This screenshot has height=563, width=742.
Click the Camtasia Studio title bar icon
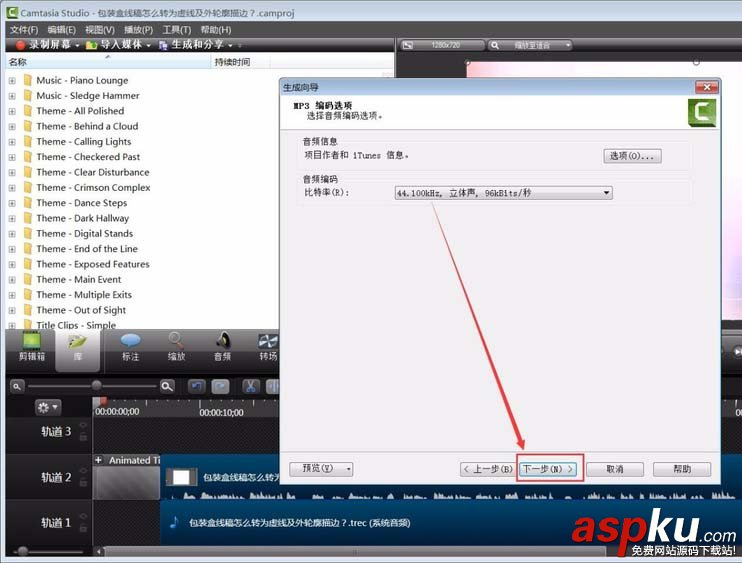point(12,12)
